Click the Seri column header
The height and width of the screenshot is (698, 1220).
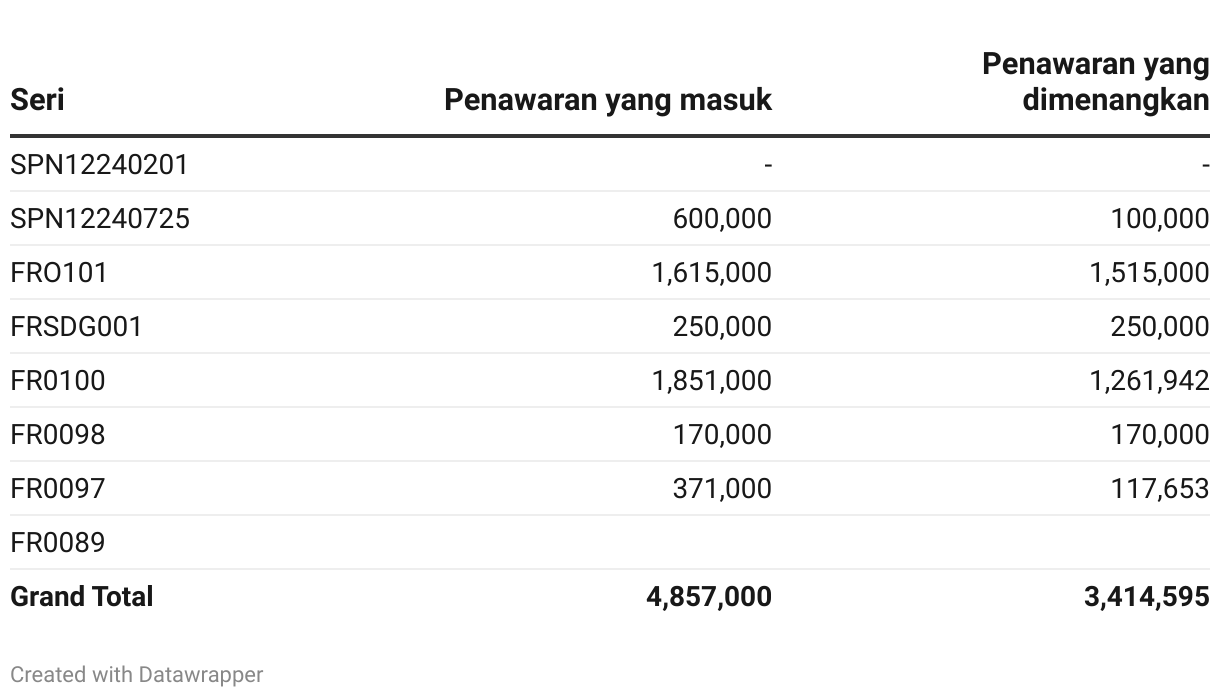point(37,100)
